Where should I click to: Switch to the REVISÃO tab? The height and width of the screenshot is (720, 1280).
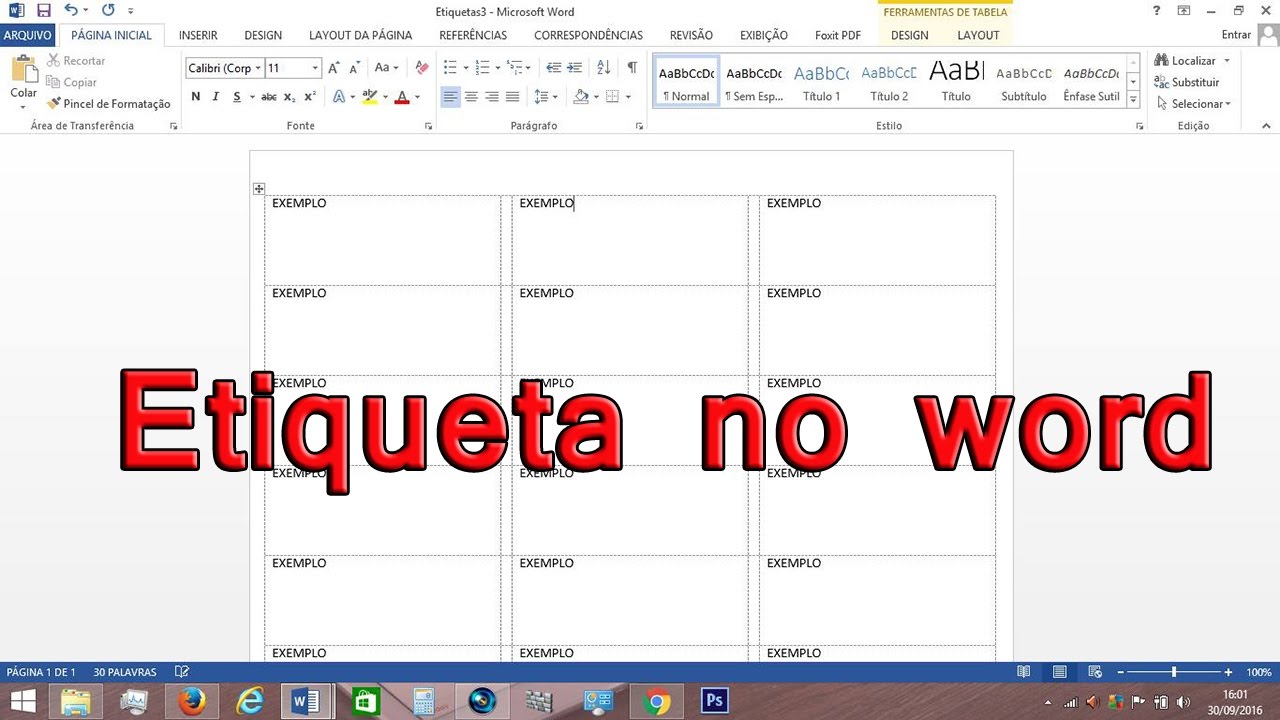tap(691, 35)
